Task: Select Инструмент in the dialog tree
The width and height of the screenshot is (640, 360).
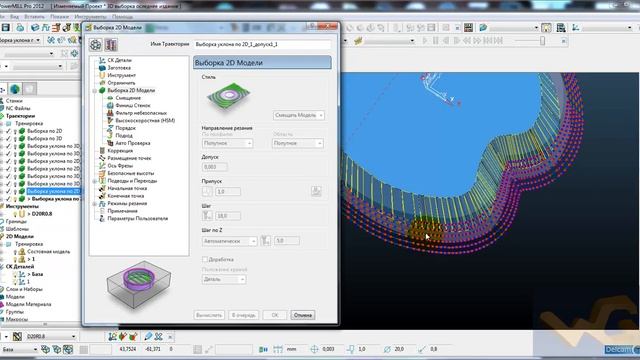Action: [x=121, y=75]
